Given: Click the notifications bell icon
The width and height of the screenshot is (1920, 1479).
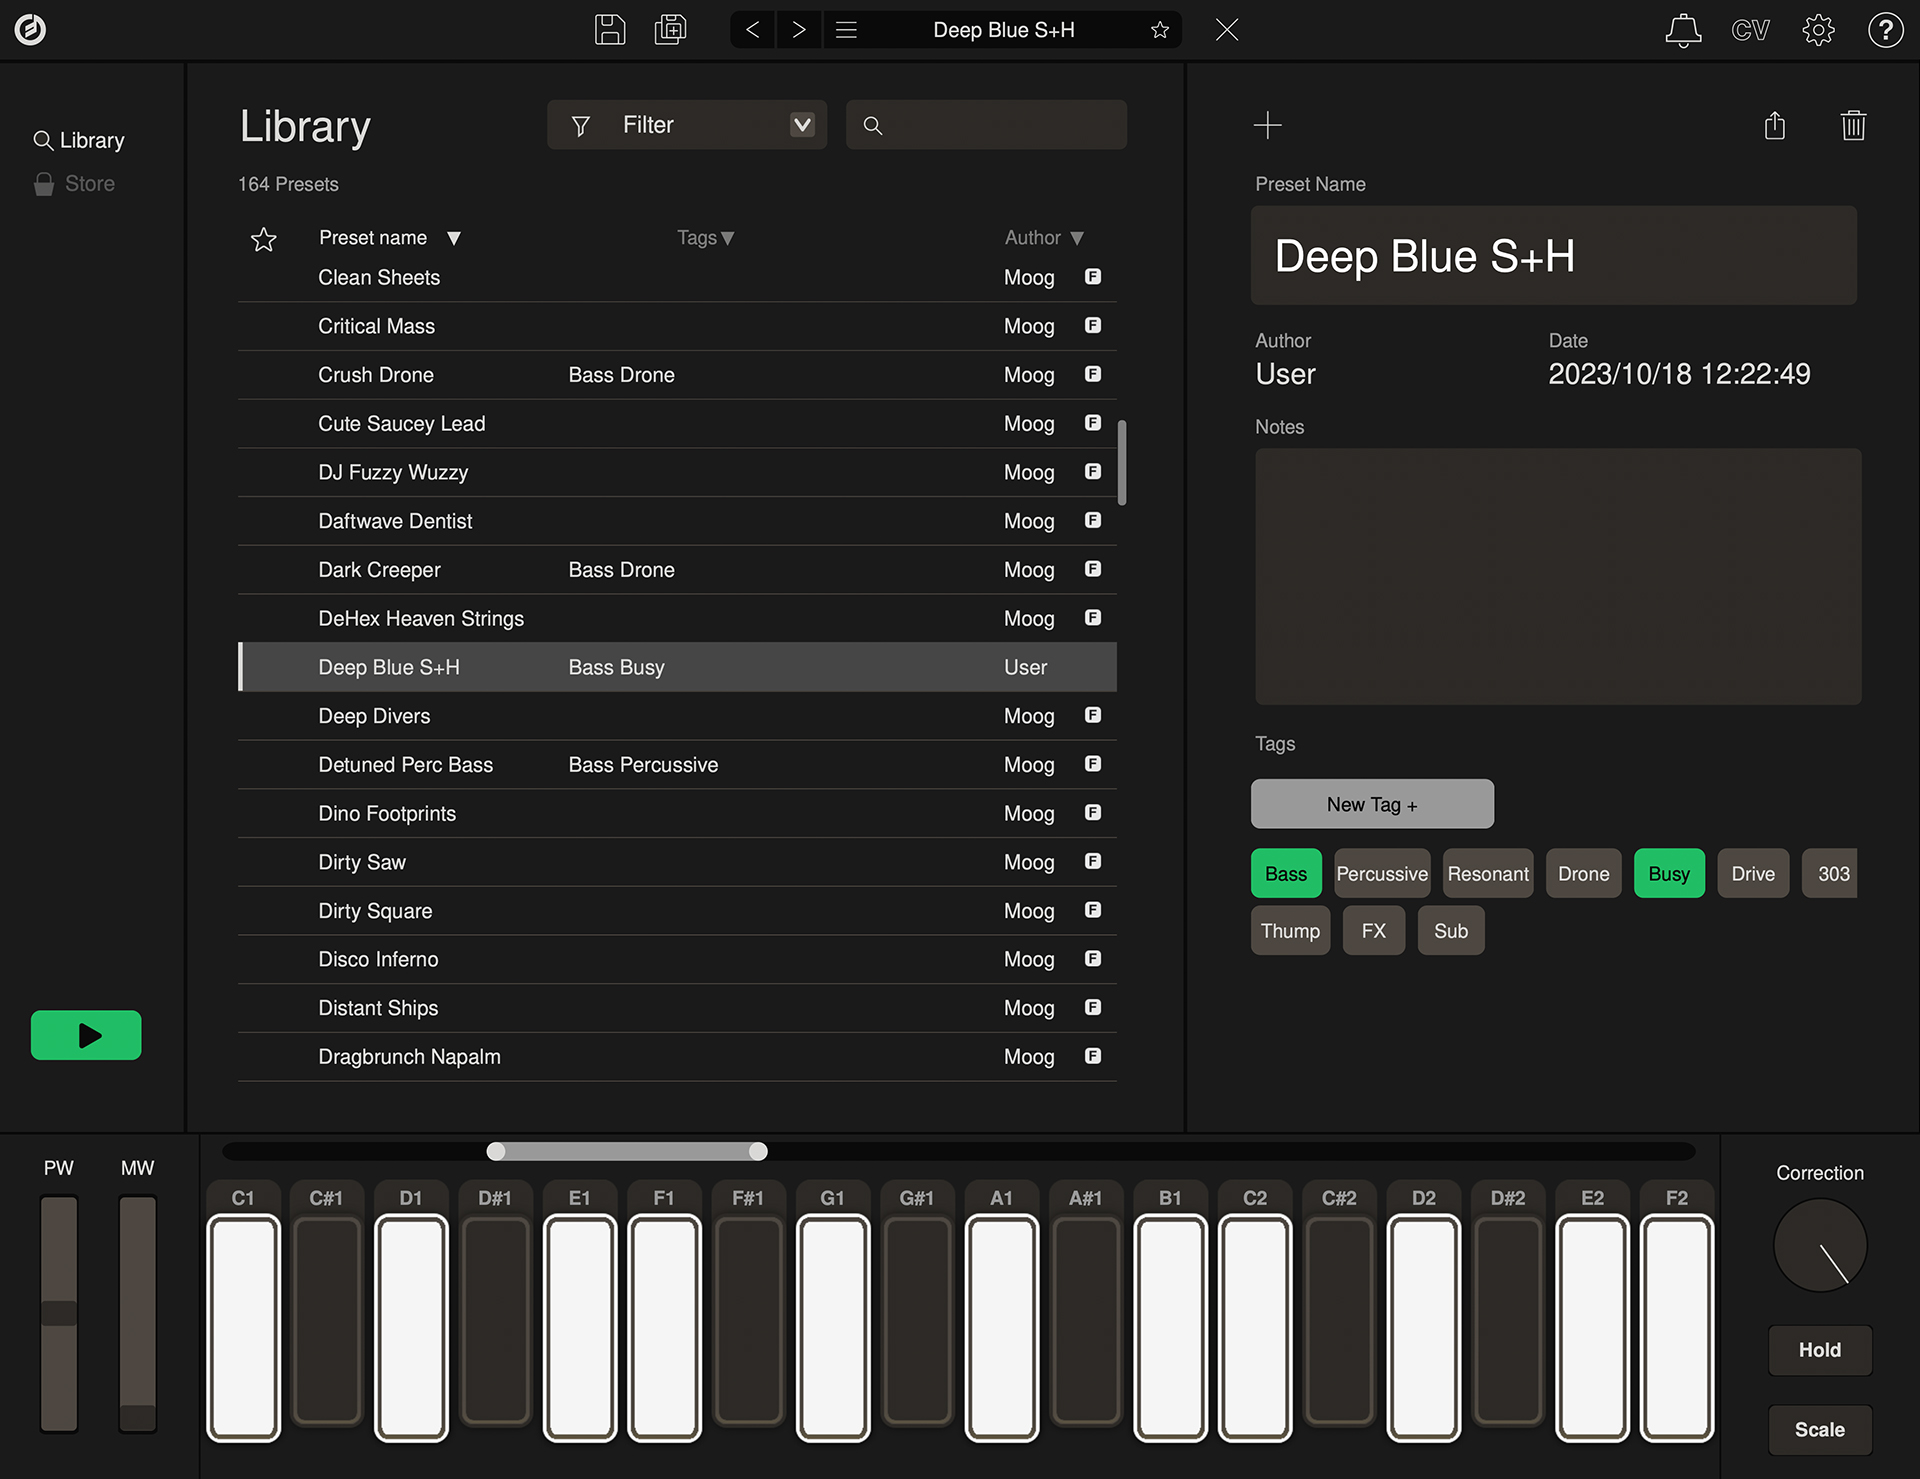Looking at the screenshot, I should tap(1683, 30).
